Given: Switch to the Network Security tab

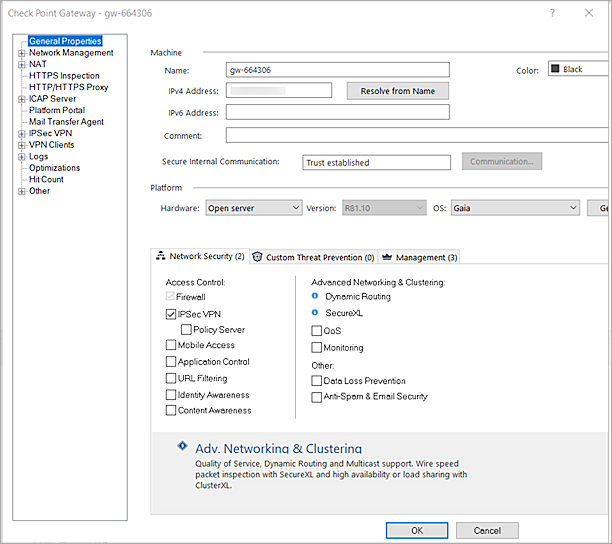Looking at the screenshot, I should 200,256.
